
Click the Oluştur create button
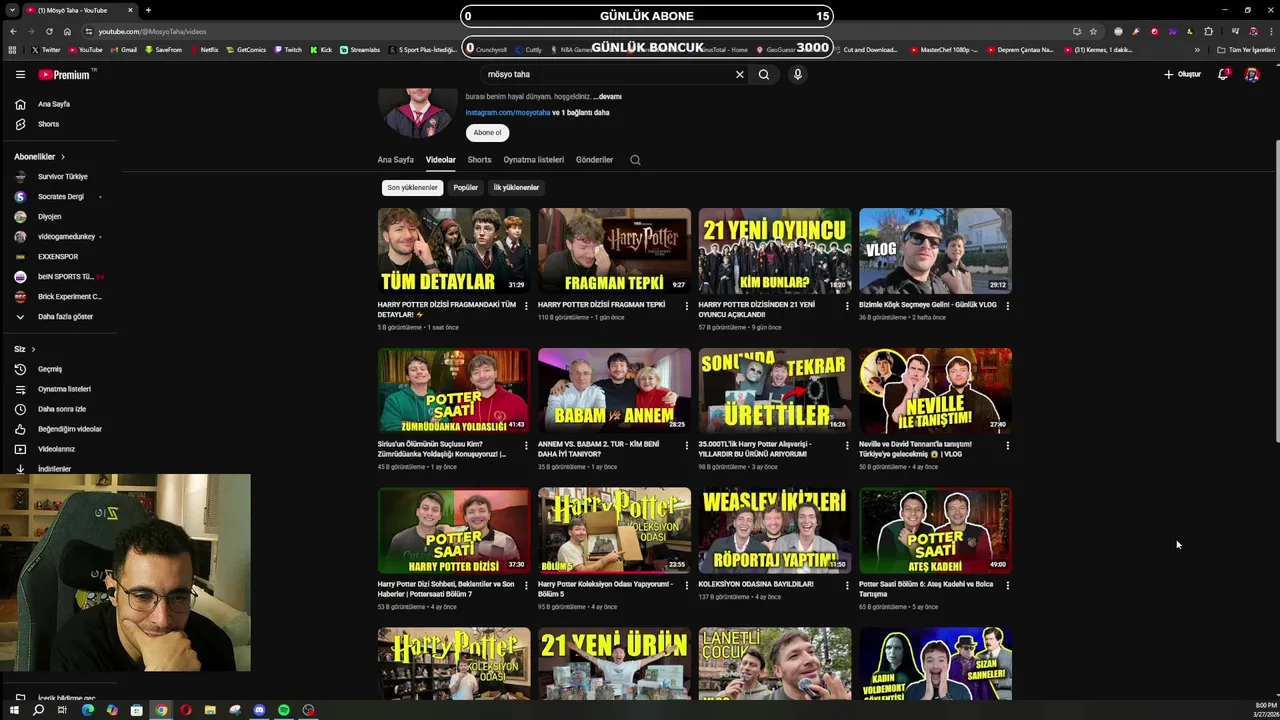(x=1182, y=74)
